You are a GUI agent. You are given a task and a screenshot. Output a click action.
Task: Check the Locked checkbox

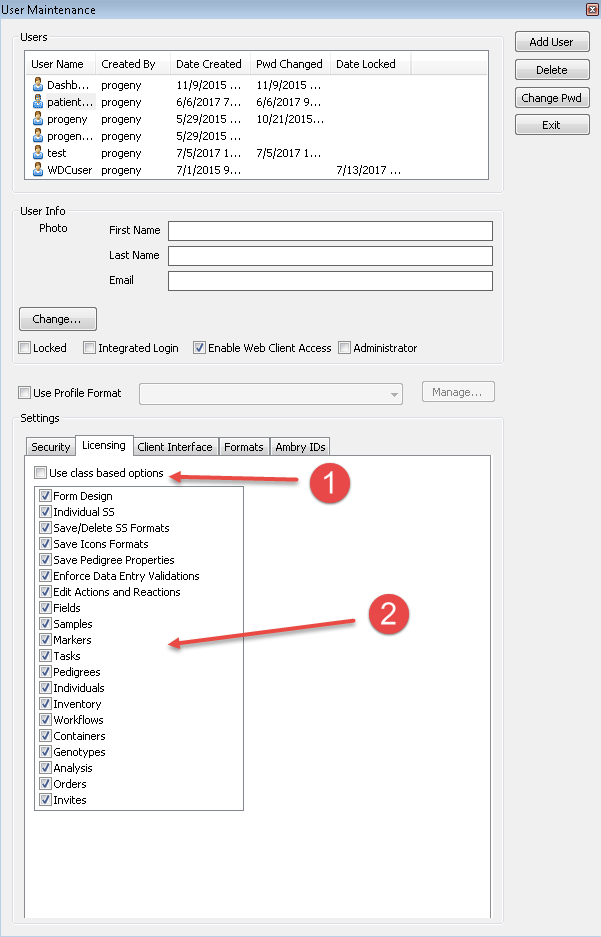click(x=25, y=348)
